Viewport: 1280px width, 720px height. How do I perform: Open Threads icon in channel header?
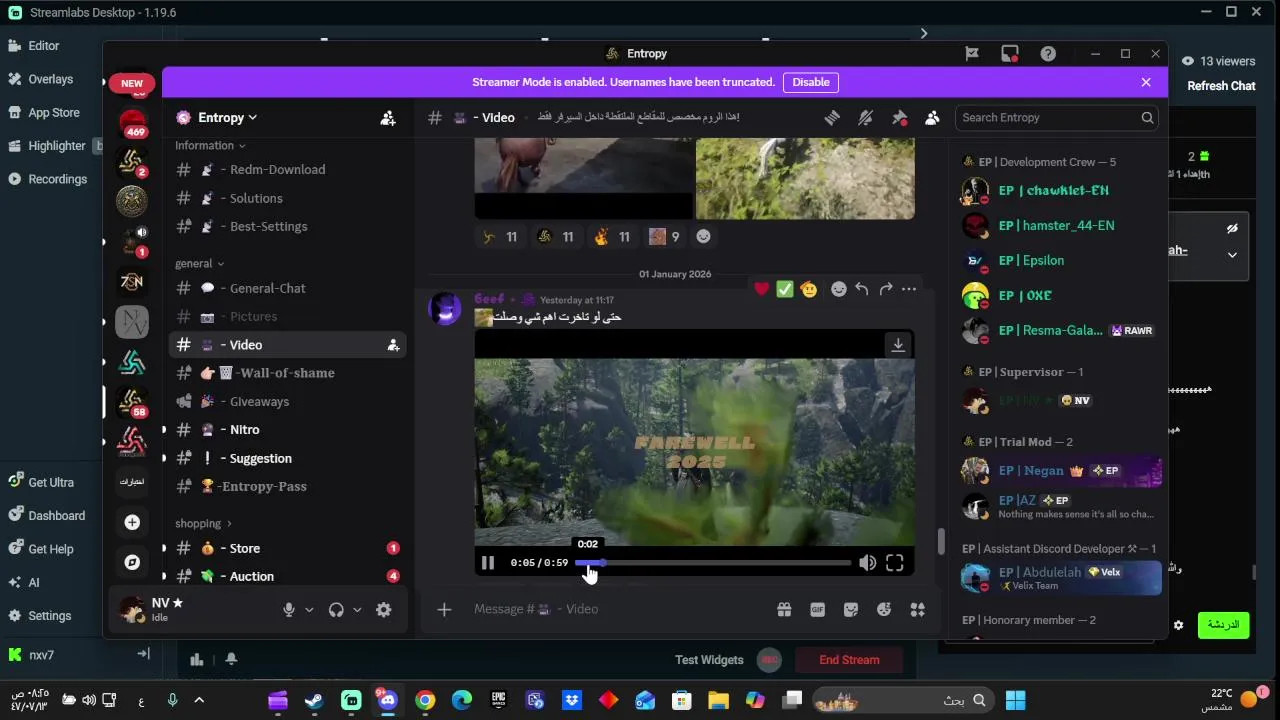click(x=832, y=118)
